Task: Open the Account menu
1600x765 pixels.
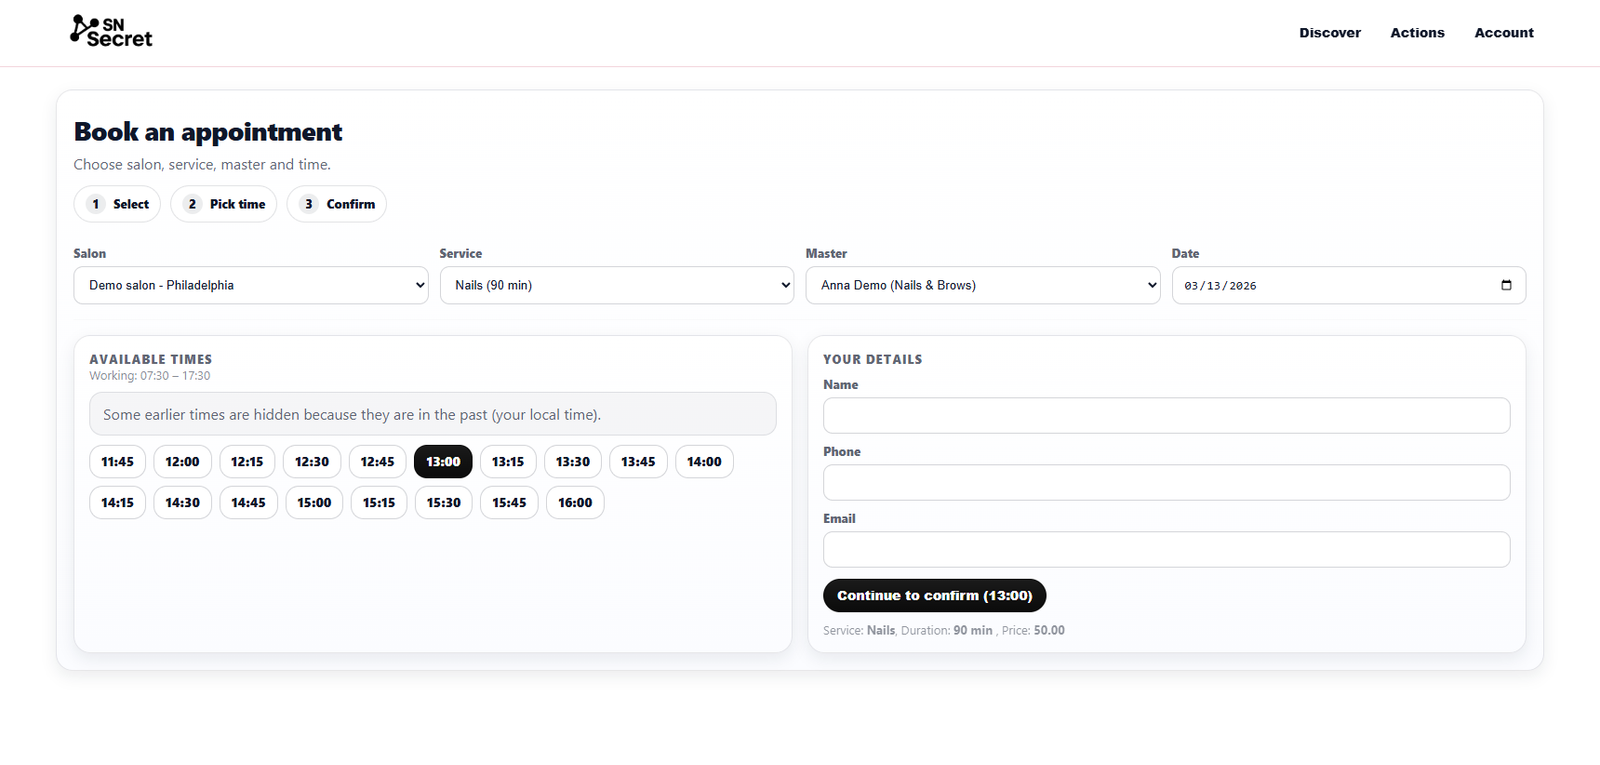Action: point(1503,33)
